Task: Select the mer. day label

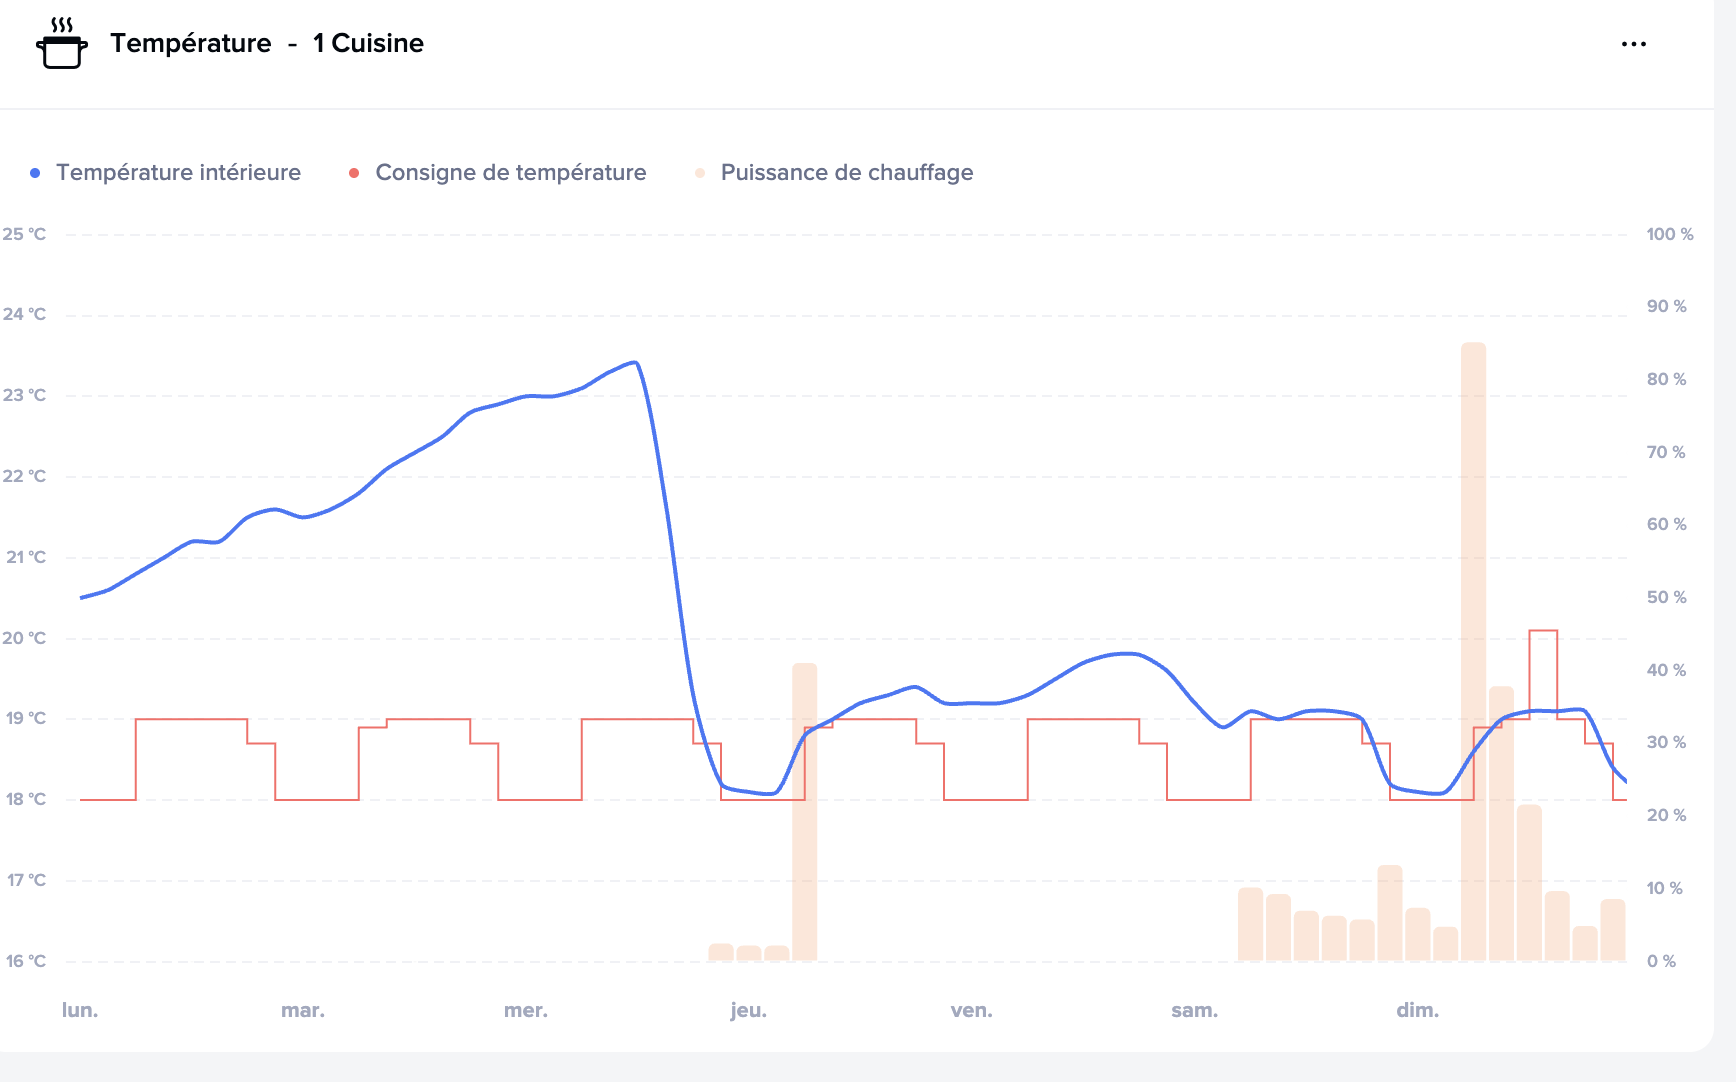Action: 526,1010
